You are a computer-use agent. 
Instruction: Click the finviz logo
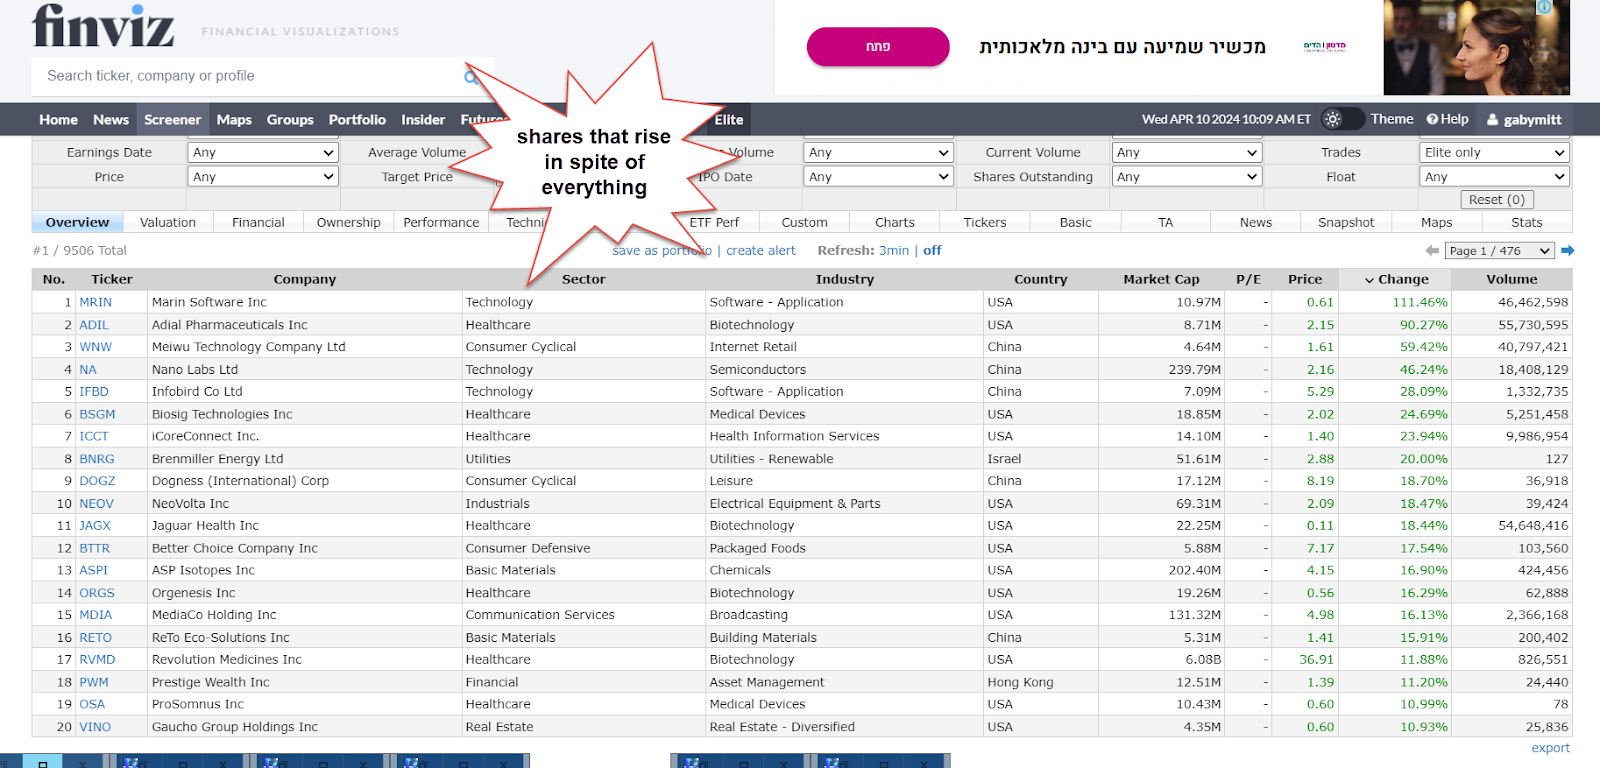(x=103, y=26)
